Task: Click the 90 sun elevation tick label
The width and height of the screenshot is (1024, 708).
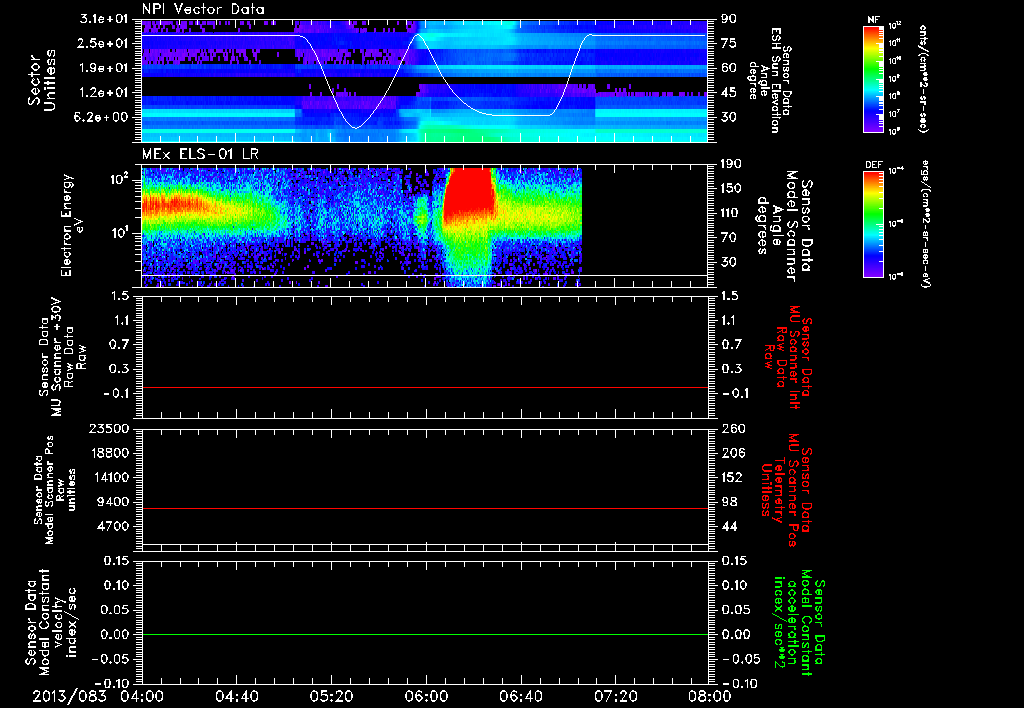Action: [729, 19]
